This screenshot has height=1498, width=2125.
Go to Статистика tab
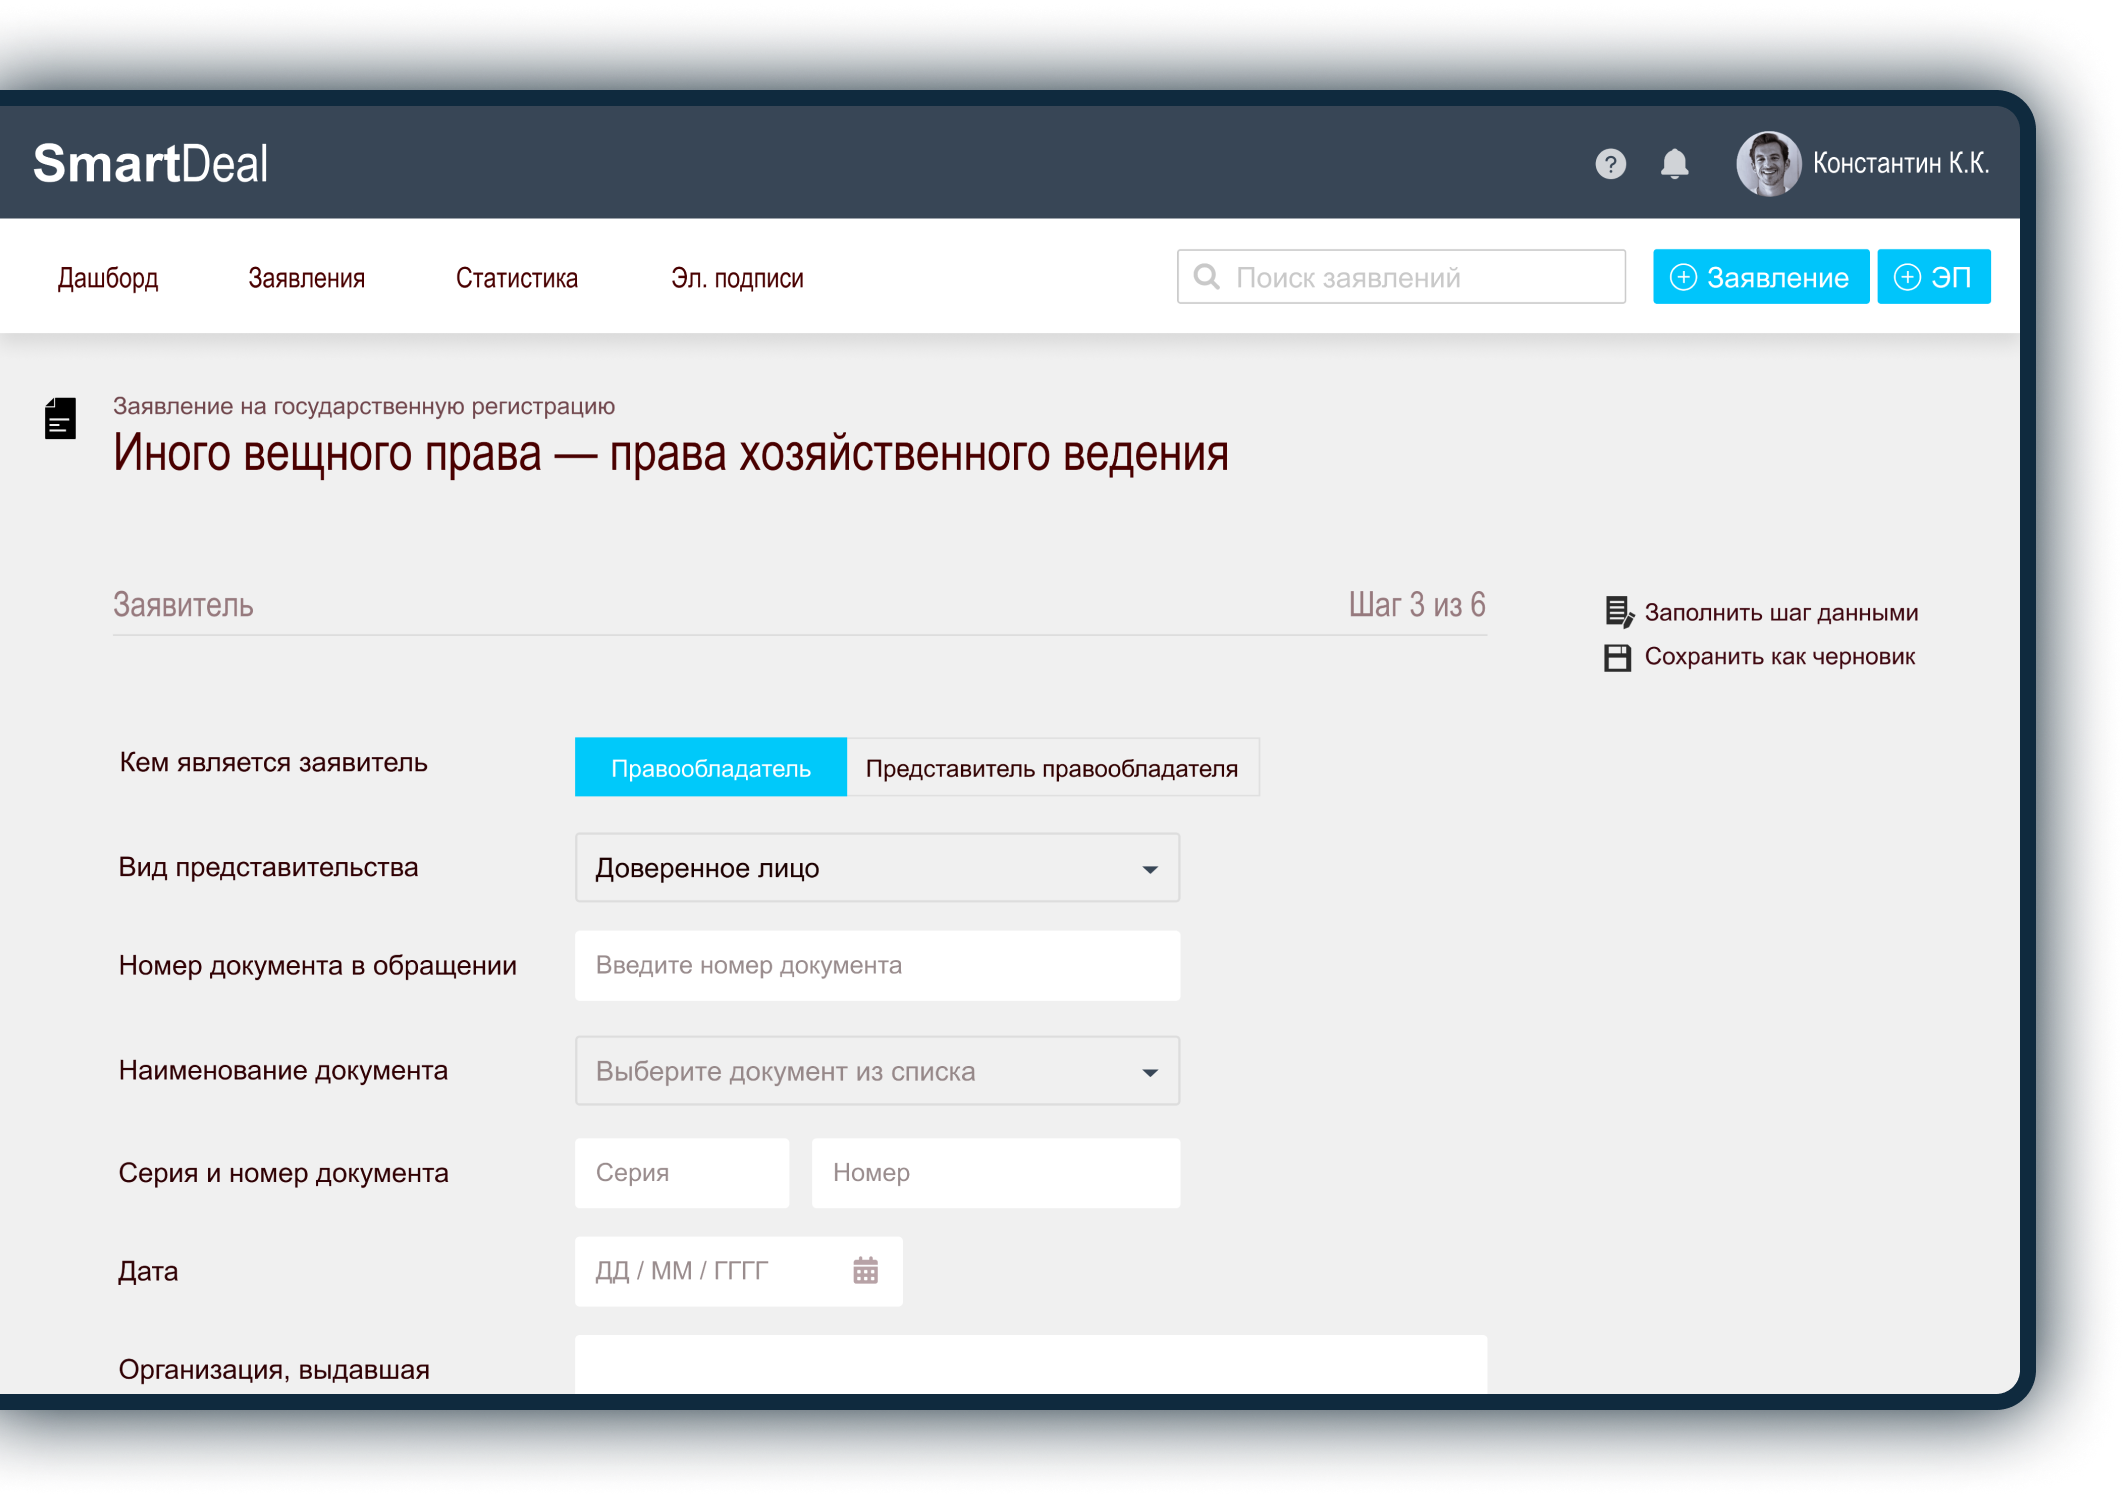[516, 278]
